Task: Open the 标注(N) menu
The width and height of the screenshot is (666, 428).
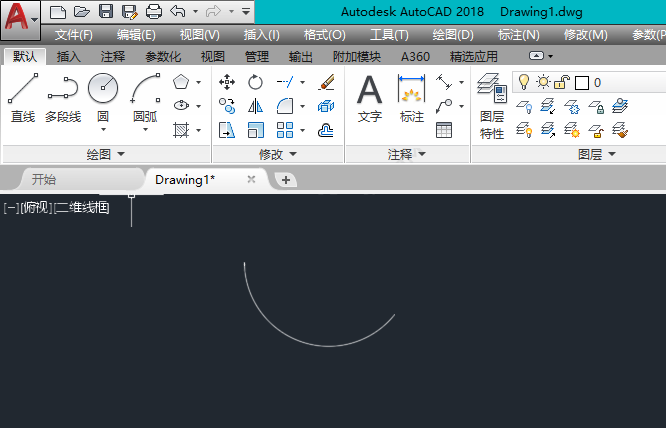Action: point(518,35)
